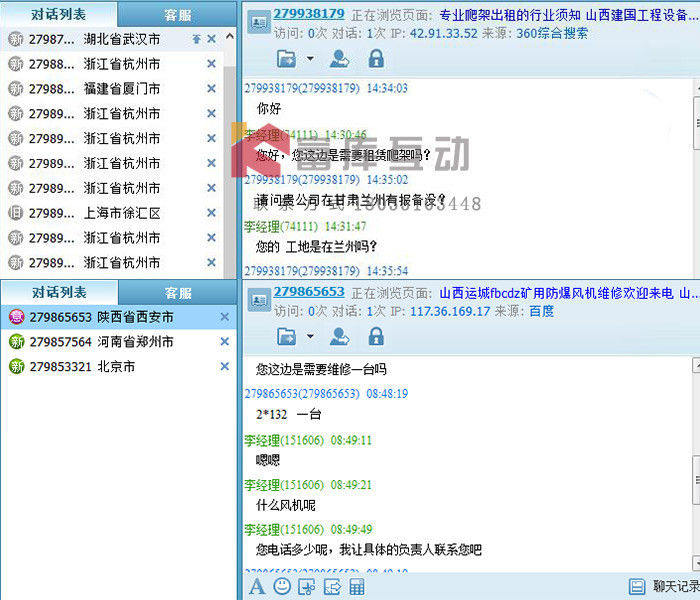Click transfer folder icon in 279865653 chat header
Viewport: 700px width, 600px height.
click(x=286, y=337)
